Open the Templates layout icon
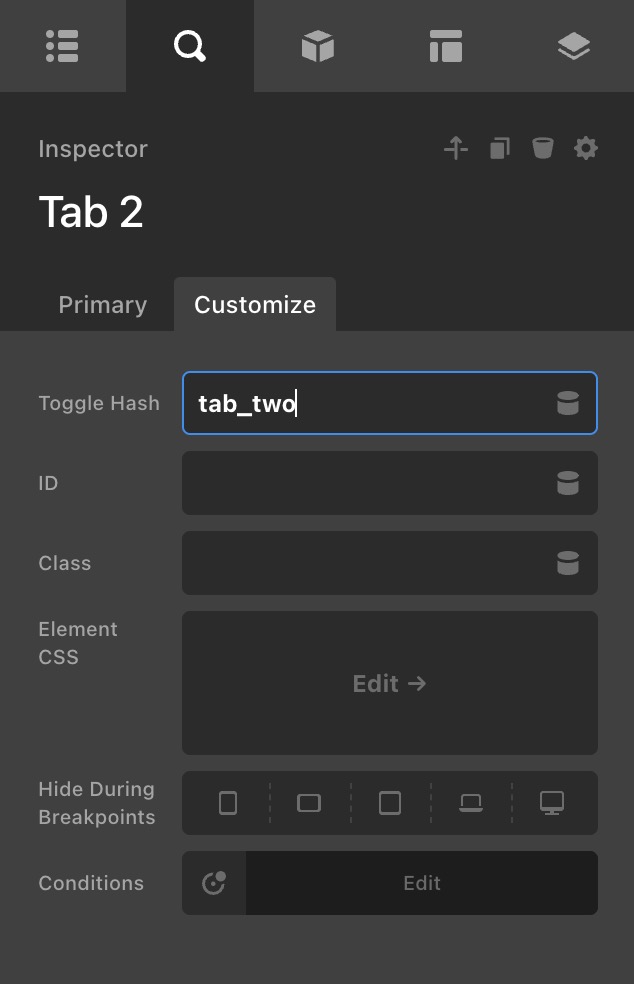Viewport: 634px width, 984px height. tap(445, 46)
